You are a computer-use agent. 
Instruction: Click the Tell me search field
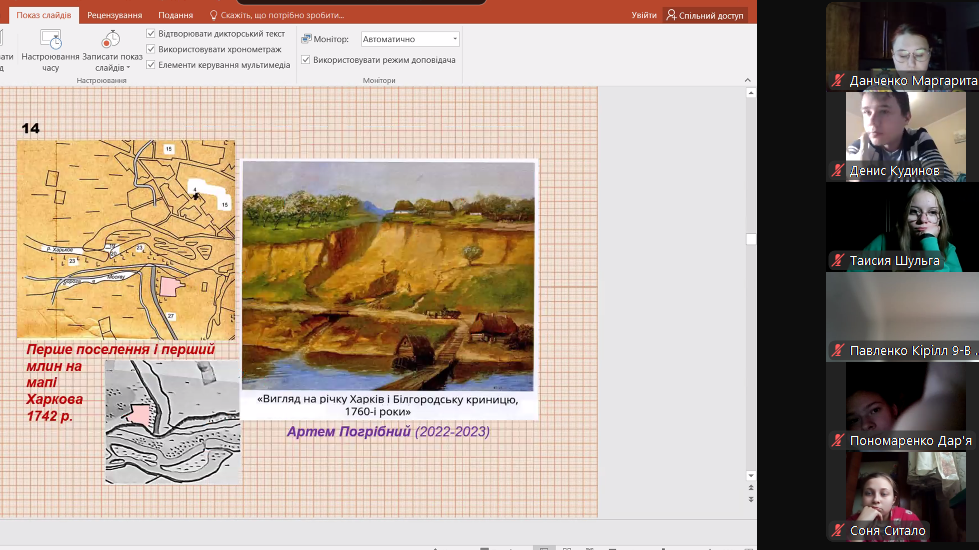click(x=282, y=15)
